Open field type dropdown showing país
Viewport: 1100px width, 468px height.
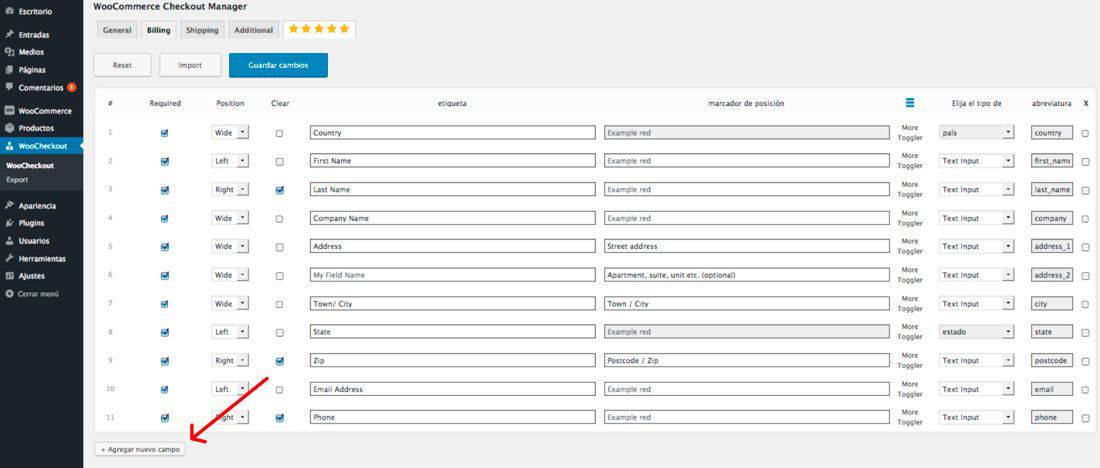click(x=977, y=132)
